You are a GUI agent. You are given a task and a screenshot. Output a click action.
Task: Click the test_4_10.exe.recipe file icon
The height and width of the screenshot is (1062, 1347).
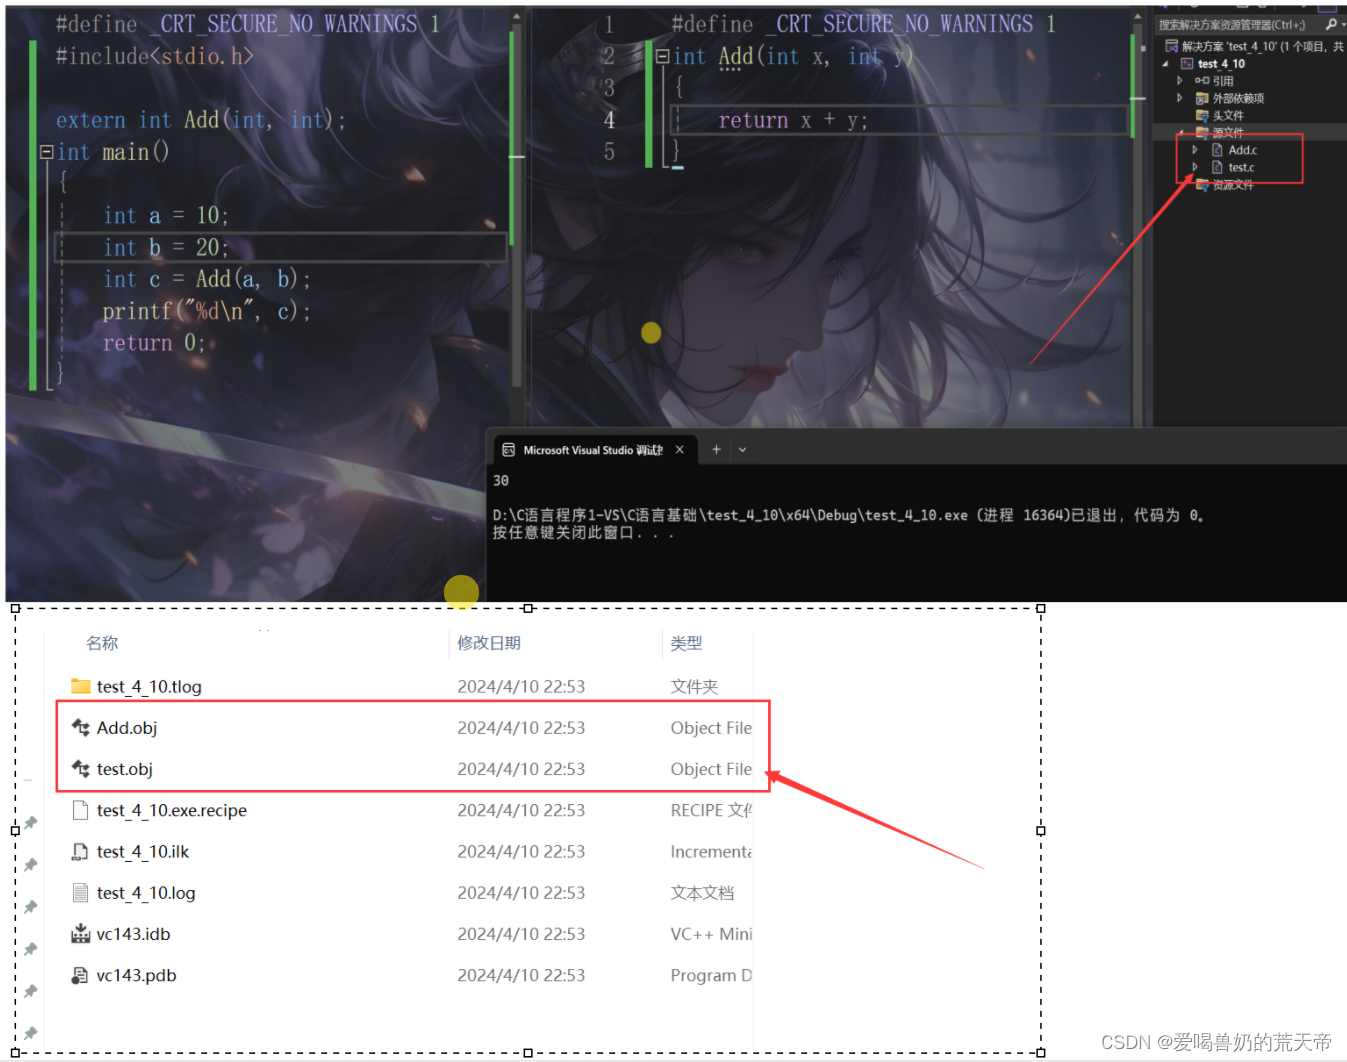click(x=81, y=810)
